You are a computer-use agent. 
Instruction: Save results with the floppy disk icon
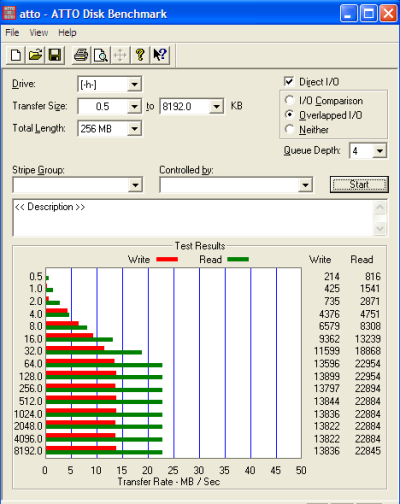(x=55, y=55)
